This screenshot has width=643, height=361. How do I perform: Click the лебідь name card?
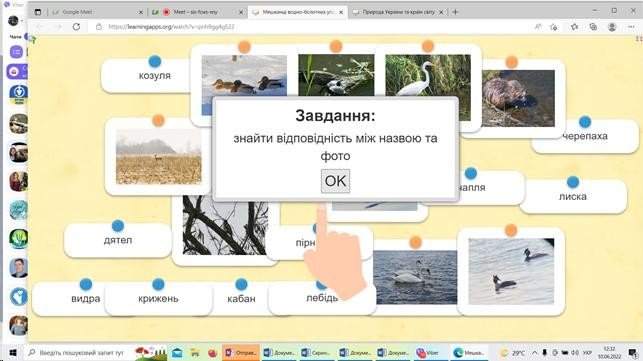(322, 298)
